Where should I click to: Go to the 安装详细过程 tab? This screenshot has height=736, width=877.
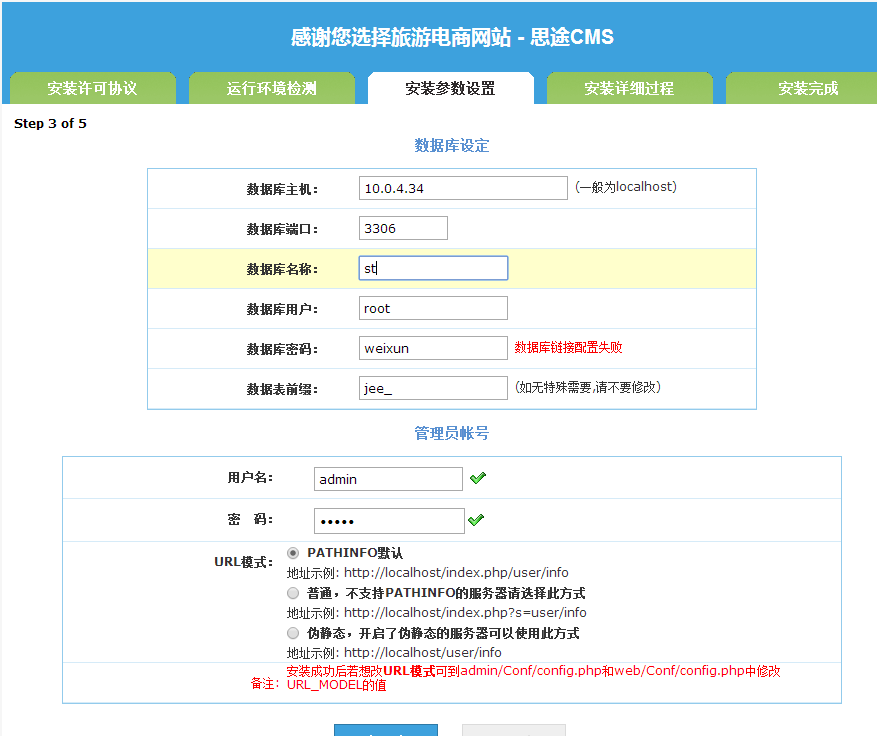630,88
